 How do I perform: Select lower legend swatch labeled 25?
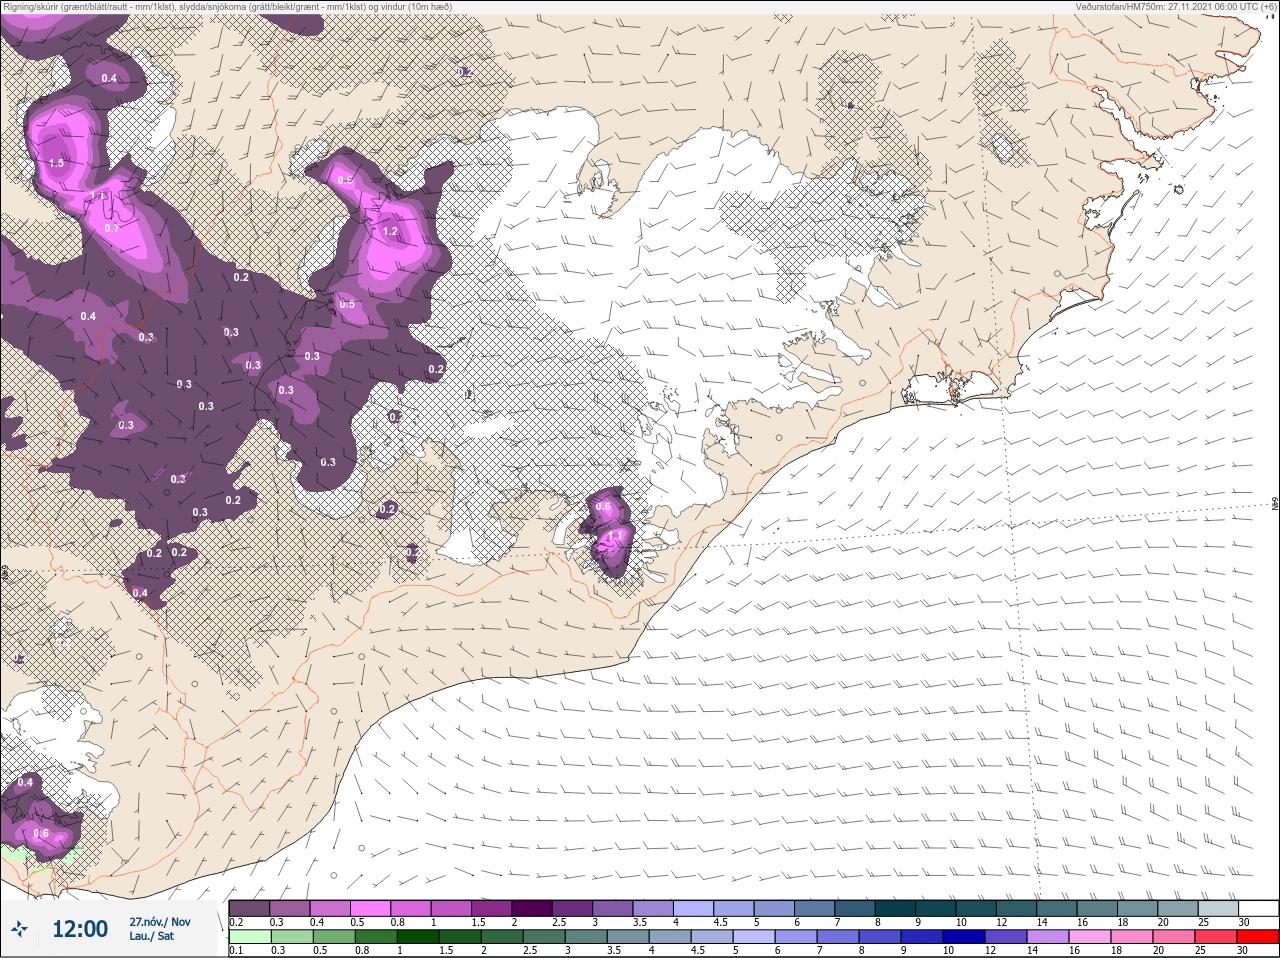[1216, 936]
